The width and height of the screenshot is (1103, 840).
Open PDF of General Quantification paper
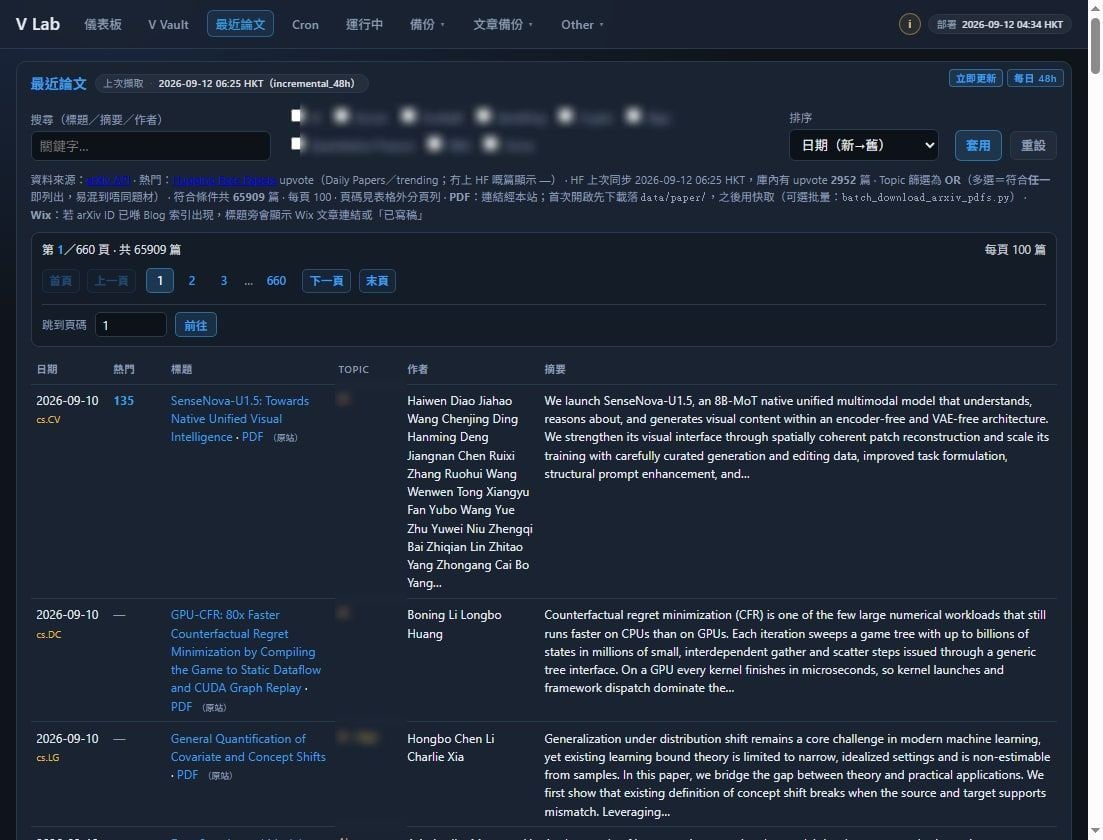(187, 775)
